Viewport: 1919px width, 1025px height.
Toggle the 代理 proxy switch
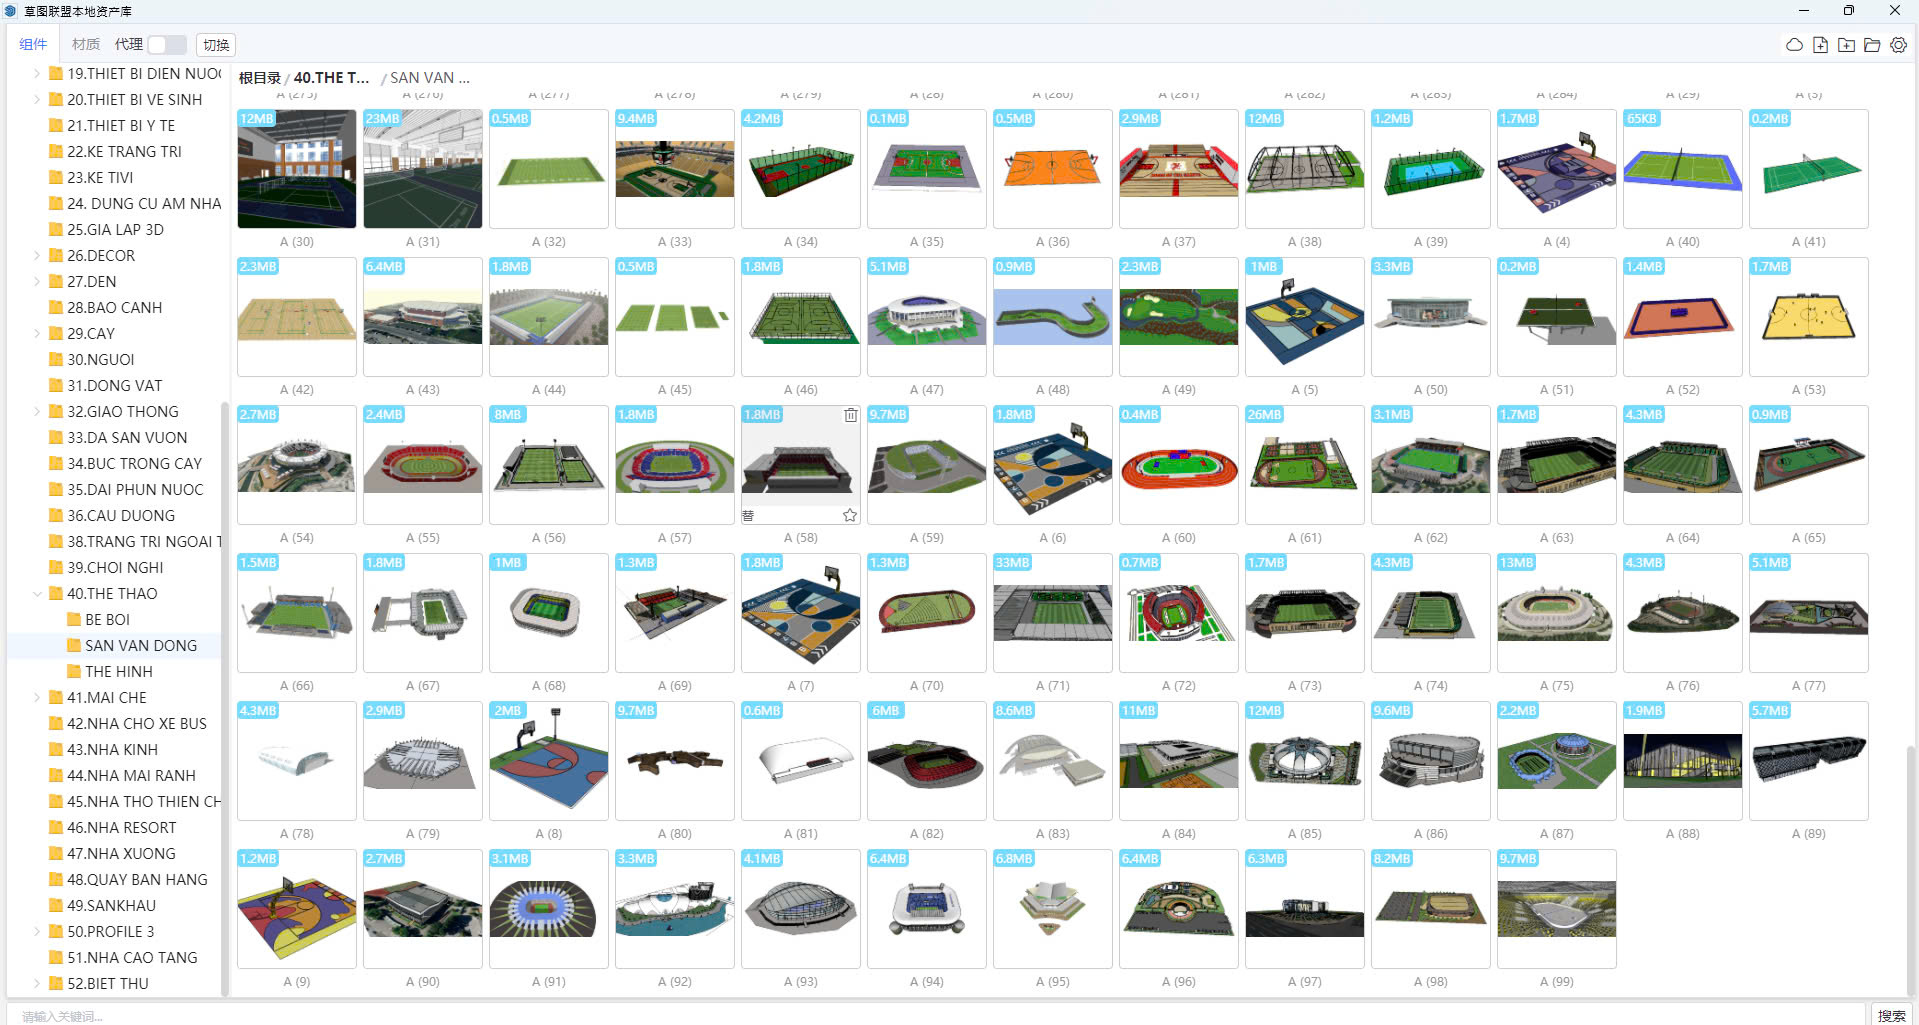pyautogui.click(x=167, y=45)
